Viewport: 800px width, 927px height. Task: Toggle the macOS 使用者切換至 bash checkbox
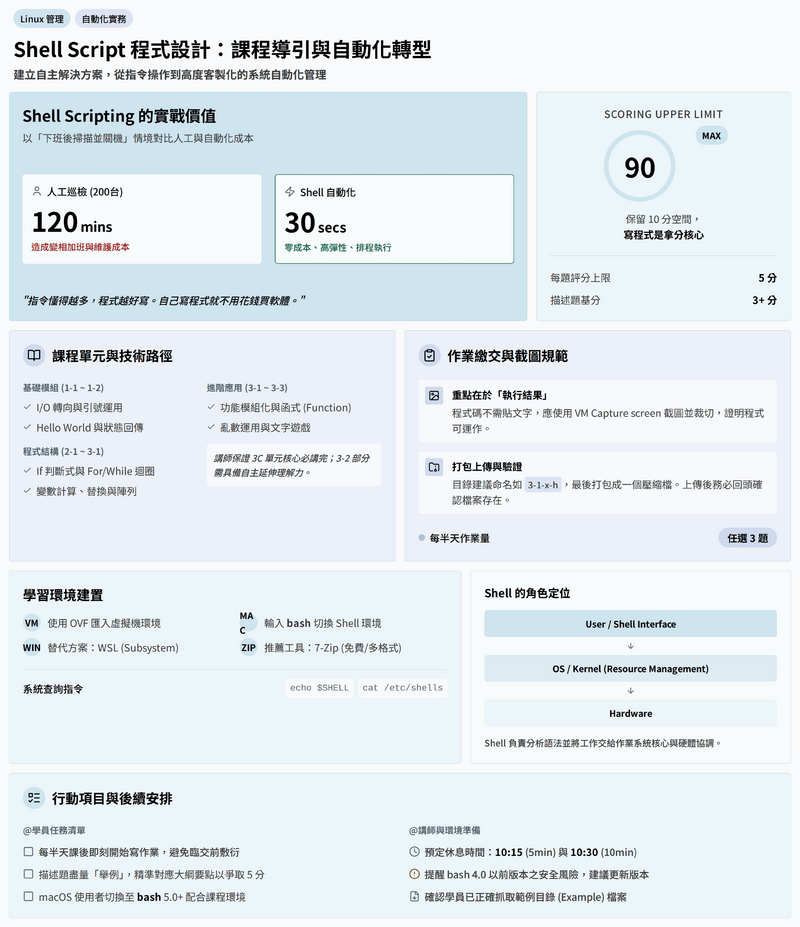(x=28, y=897)
